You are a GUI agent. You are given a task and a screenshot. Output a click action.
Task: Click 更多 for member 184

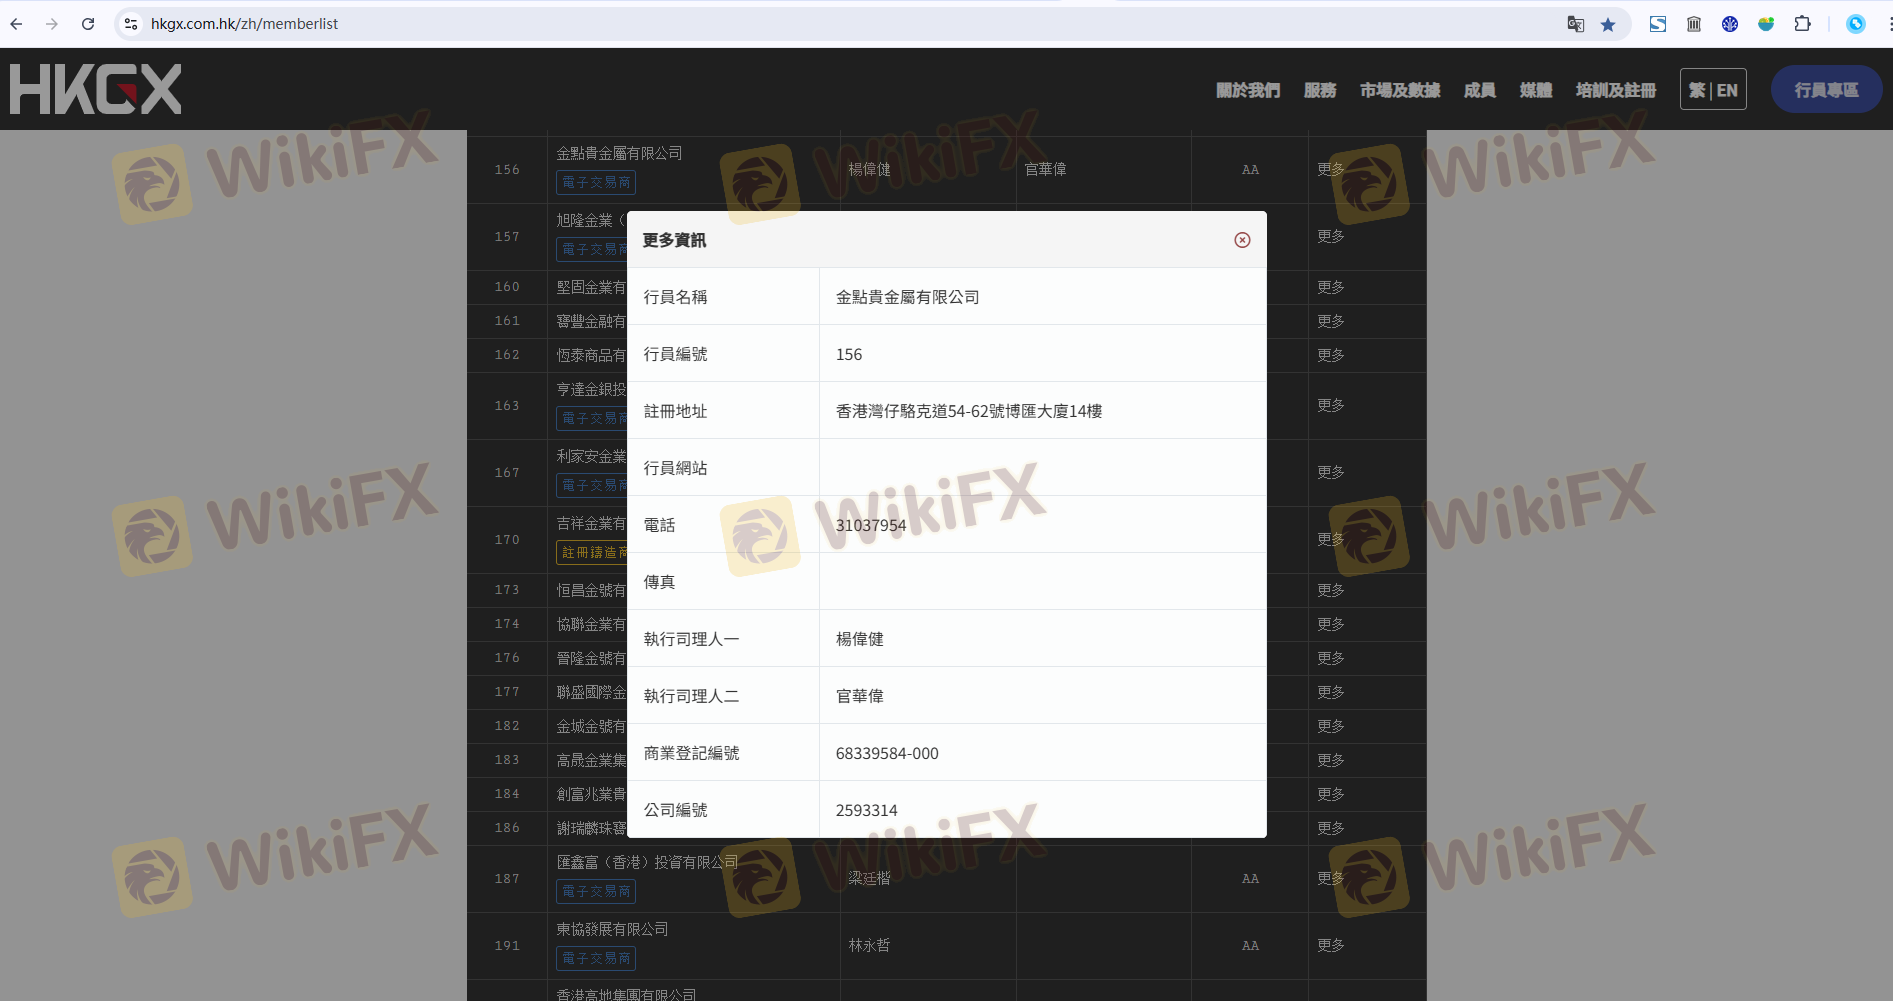pyautogui.click(x=1331, y=795)
